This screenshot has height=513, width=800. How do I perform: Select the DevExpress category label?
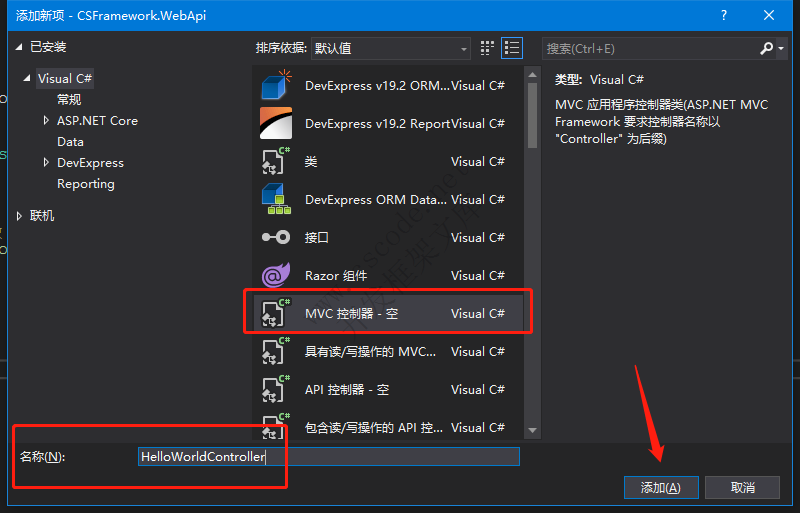[90, 162]
